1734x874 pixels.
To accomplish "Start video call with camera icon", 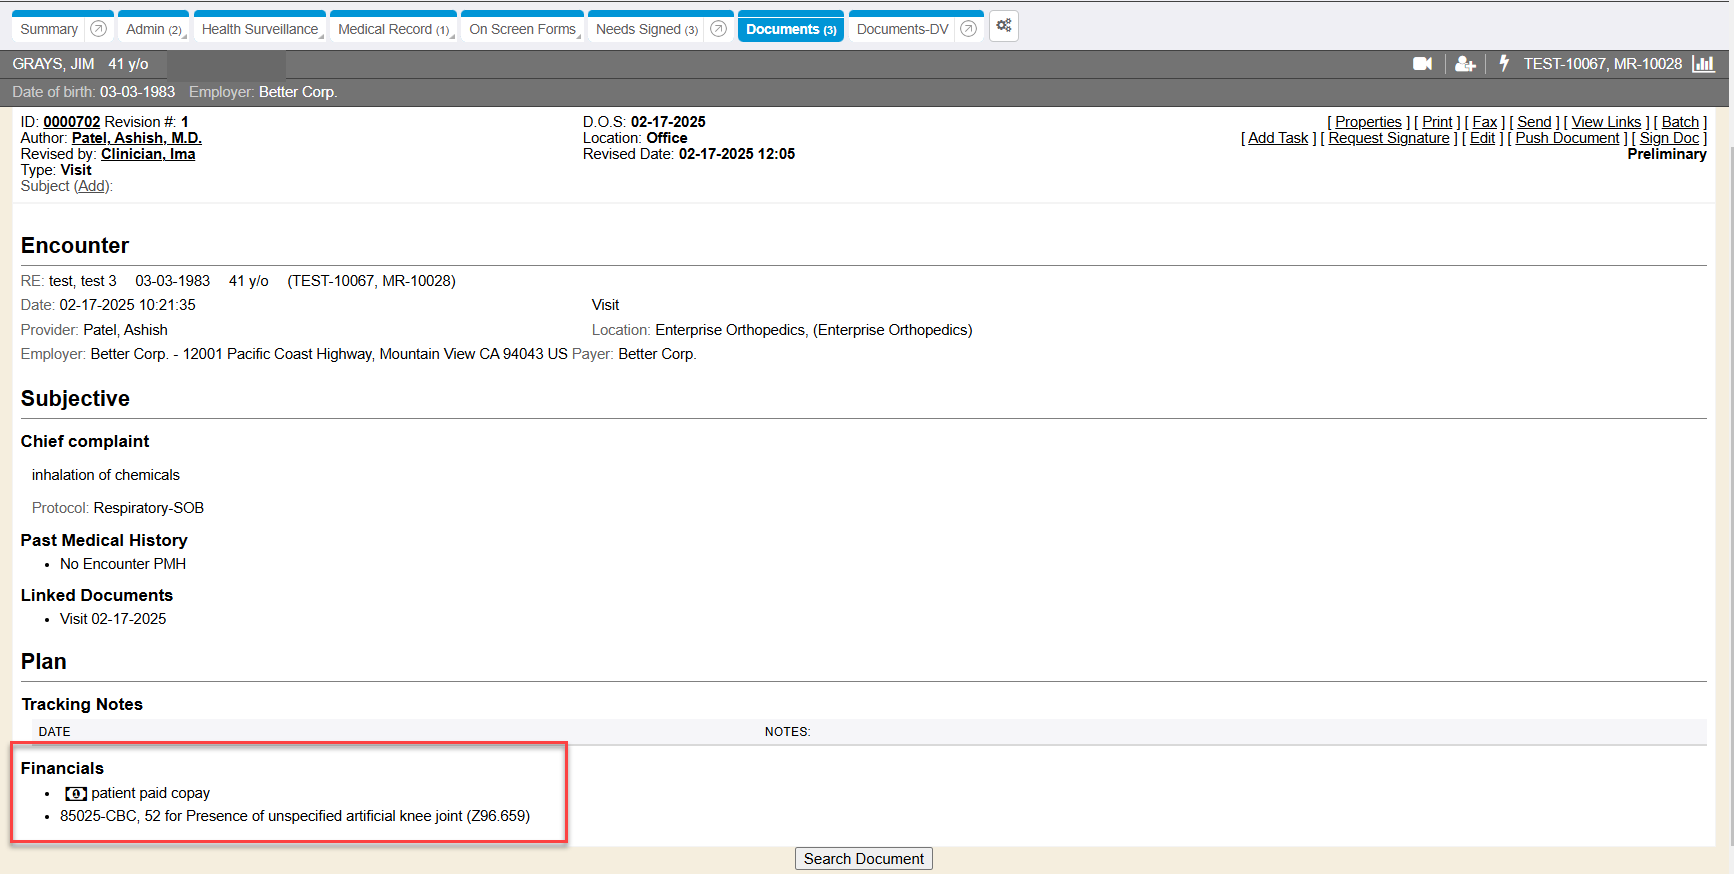I will click(1422, 64).
